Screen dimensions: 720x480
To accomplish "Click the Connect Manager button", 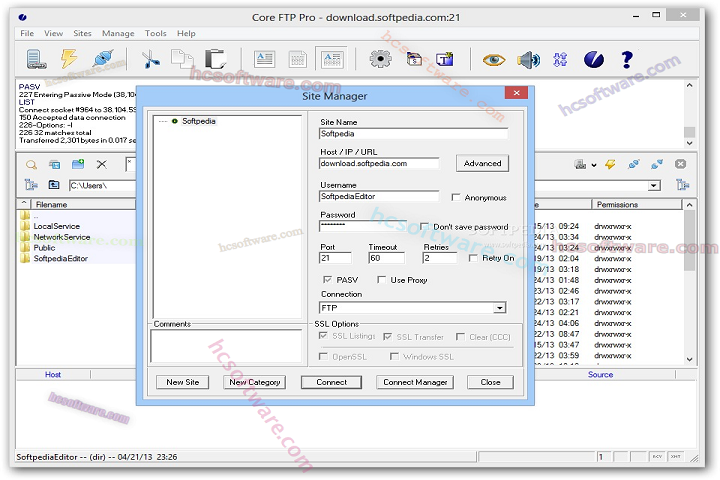I will coord(415,382).
